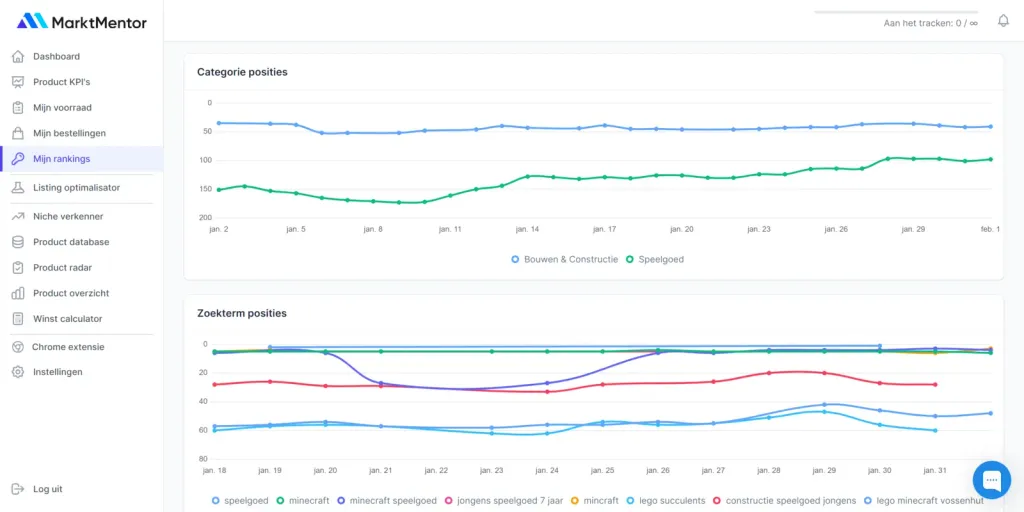Toggle the lego minecraft vossenhut series
1024x512 pixels.
tap(923, 501)
